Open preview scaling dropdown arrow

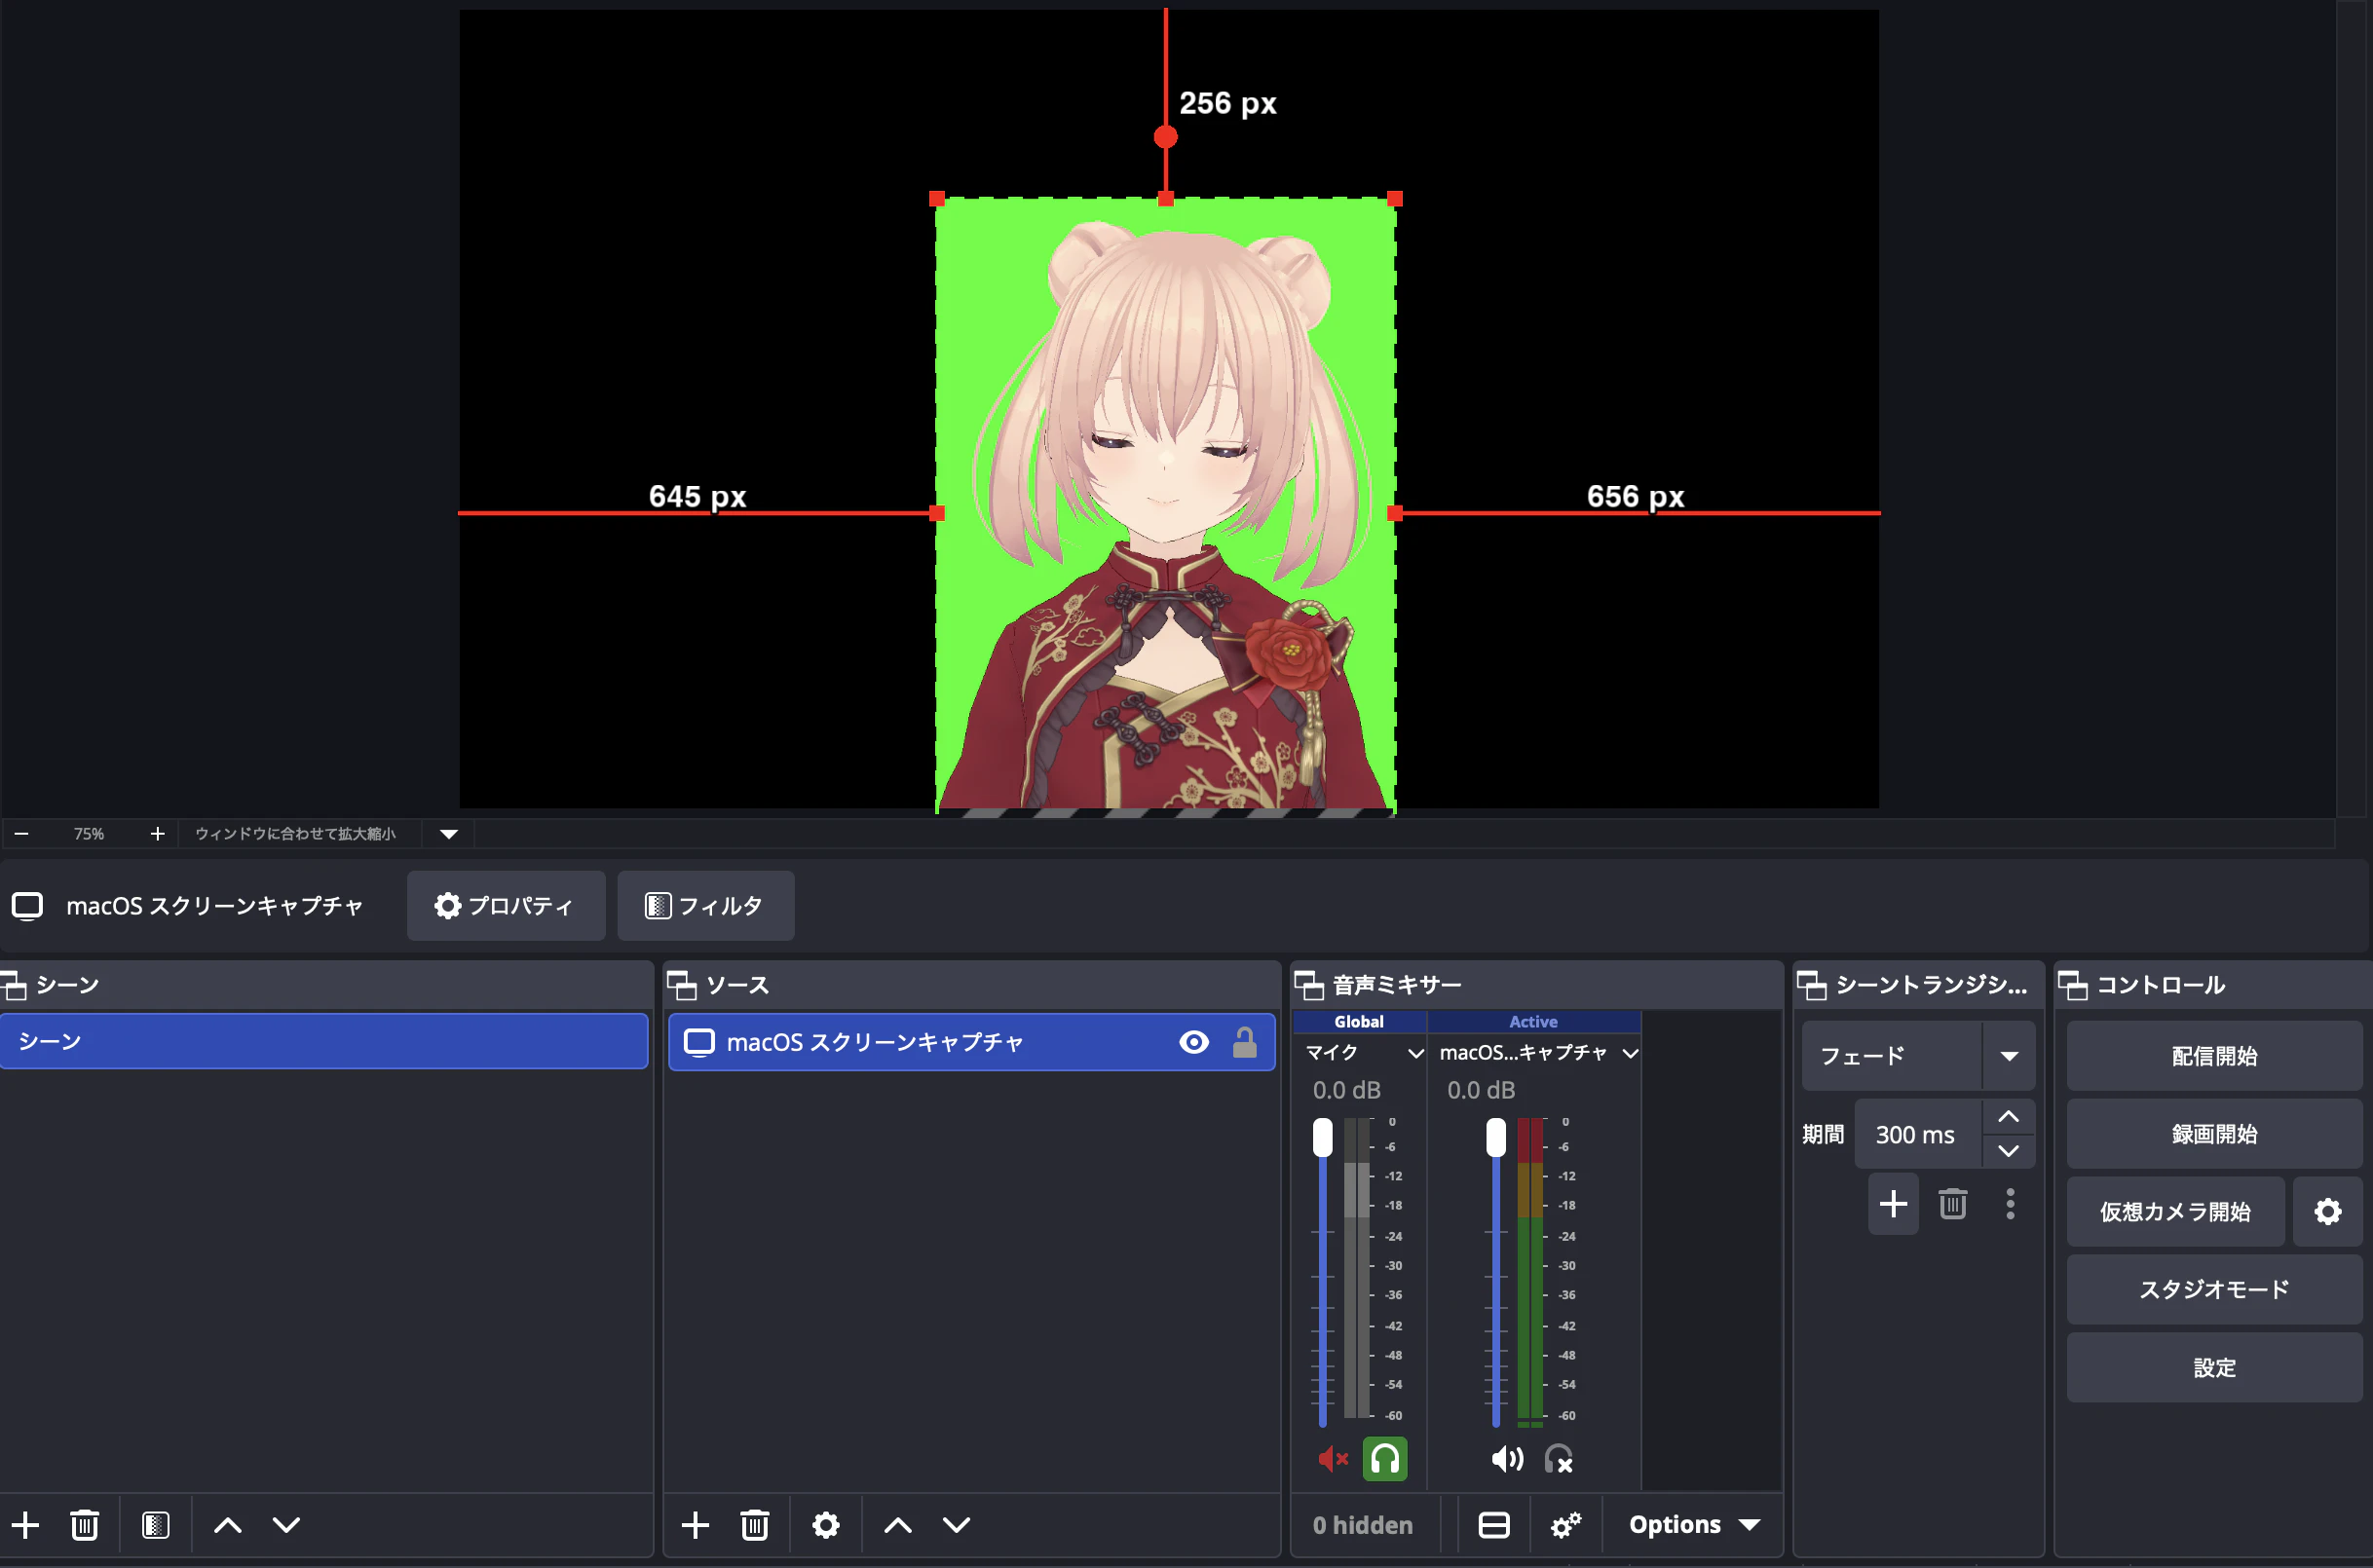(449, 834)
